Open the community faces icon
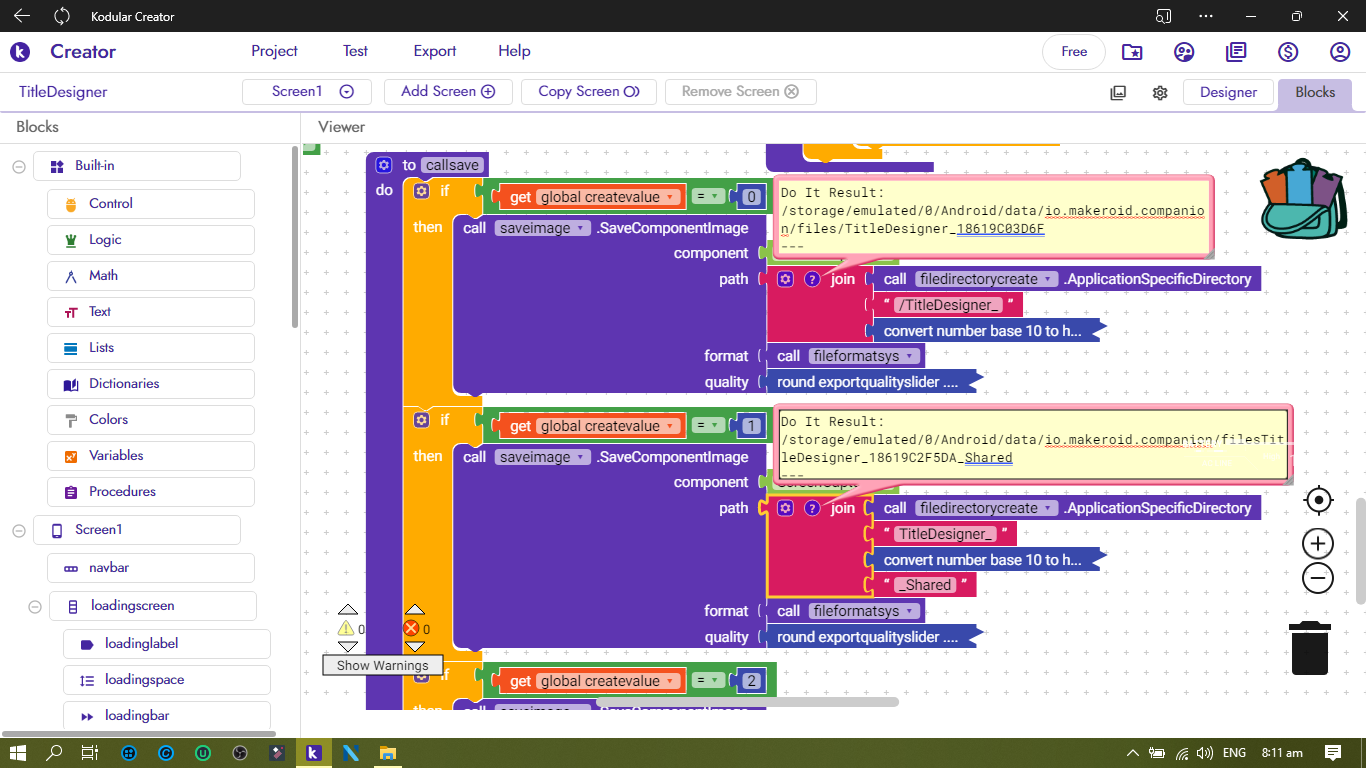1366x768 pixels. [1184, 52]
